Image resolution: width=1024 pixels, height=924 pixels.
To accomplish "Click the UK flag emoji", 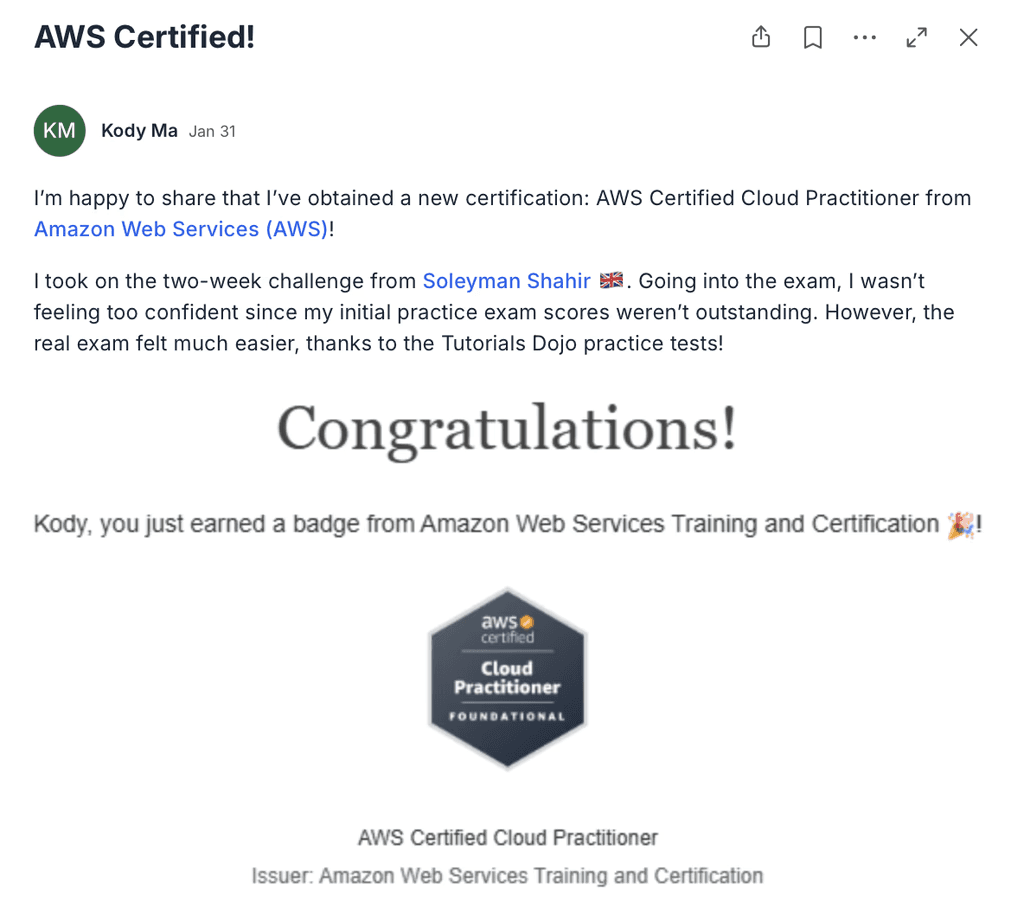I will coord(611,280).
